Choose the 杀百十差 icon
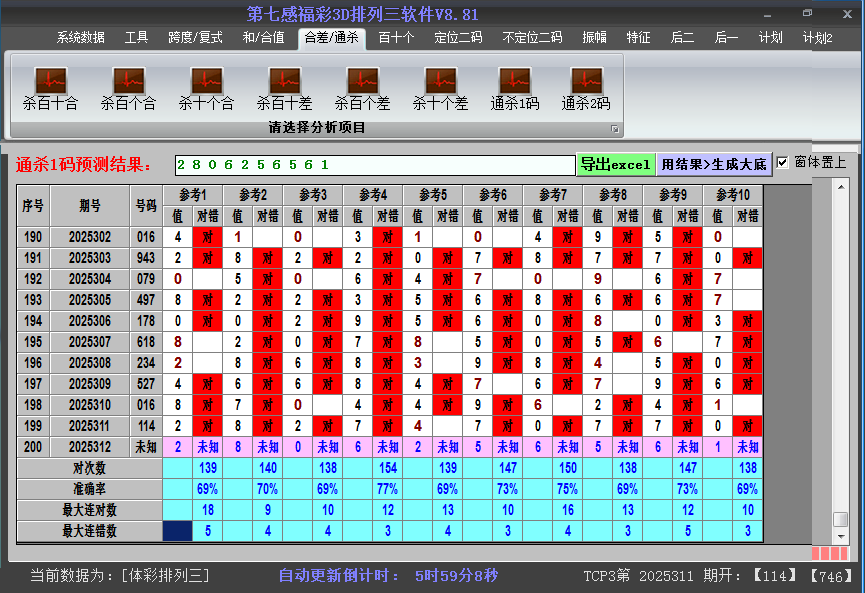This screenshot has height=593, width=865. 284,82
